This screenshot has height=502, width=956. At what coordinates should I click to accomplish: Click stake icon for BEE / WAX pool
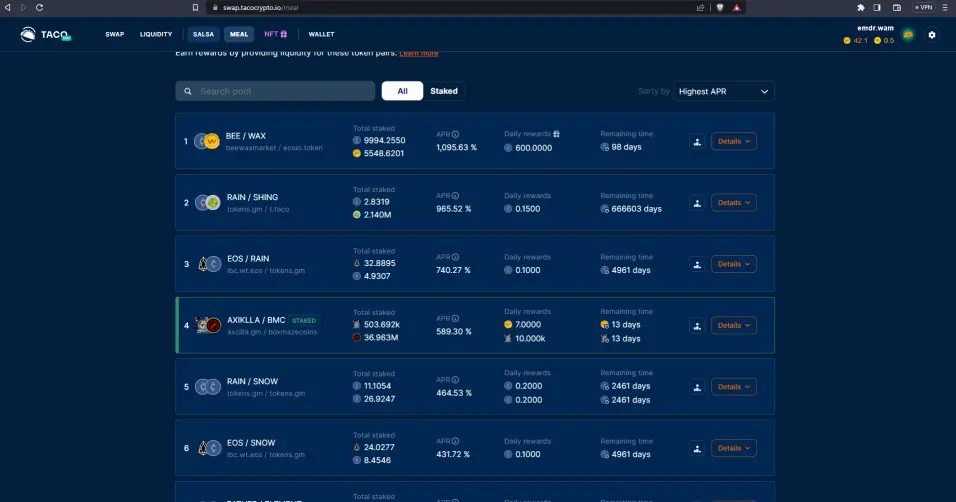pyautogui.click(x=697, y=142)
